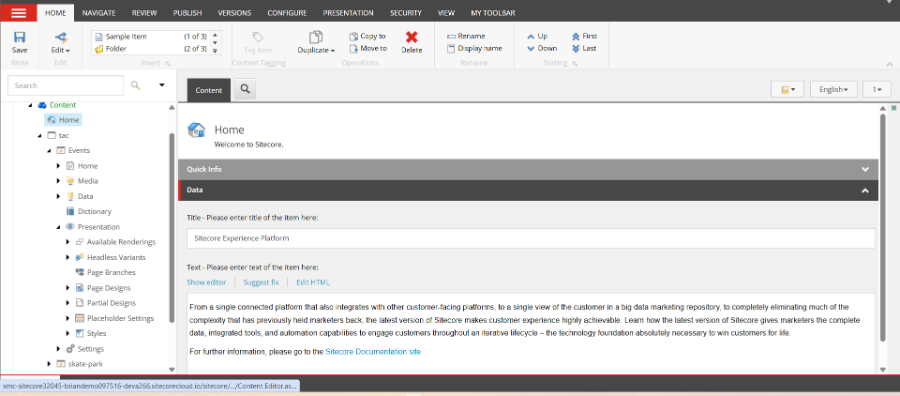Expand the Media tree node
This screenshot has height=396, width=900.
(x=59, y=181)
